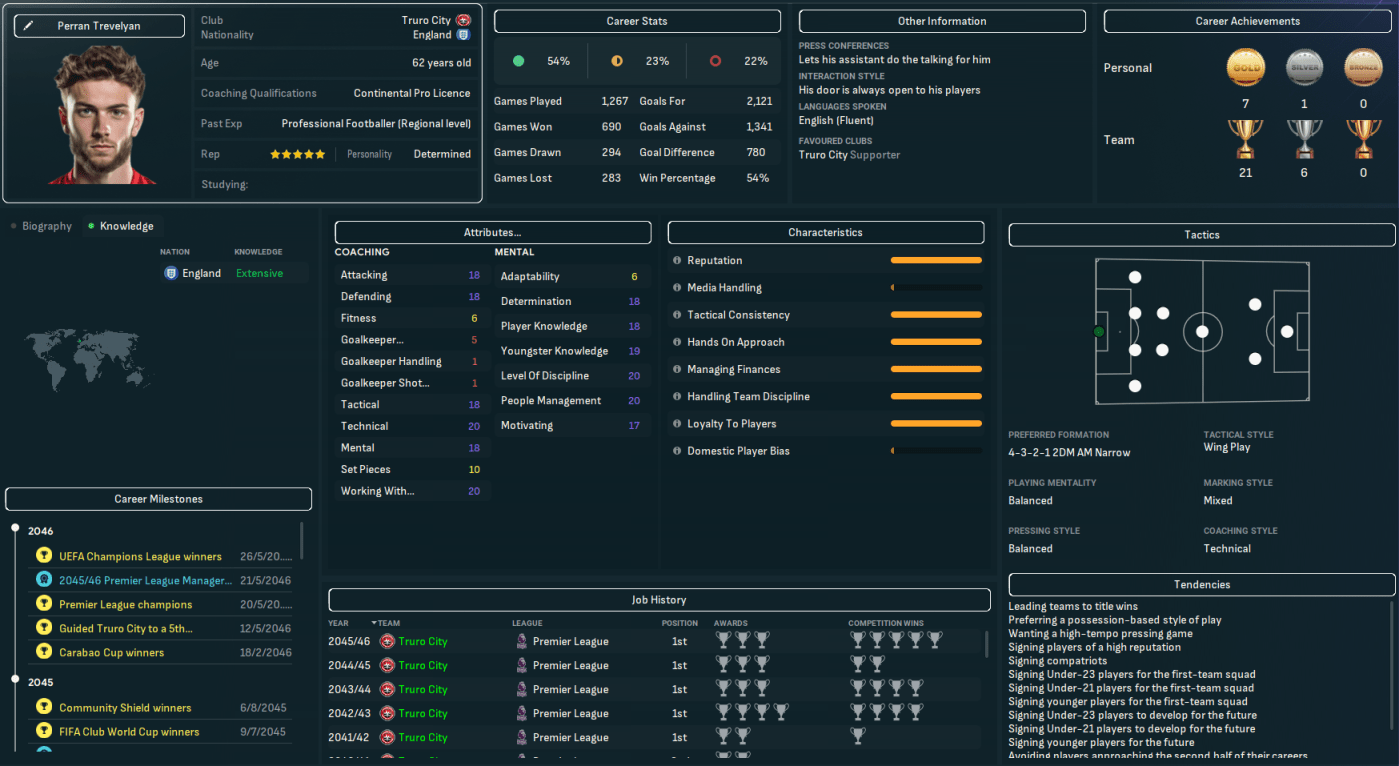The height and width of the screenshot is (766, 1399).
Task: Click the Personal gold medal icon
Action: [1245, 68]
